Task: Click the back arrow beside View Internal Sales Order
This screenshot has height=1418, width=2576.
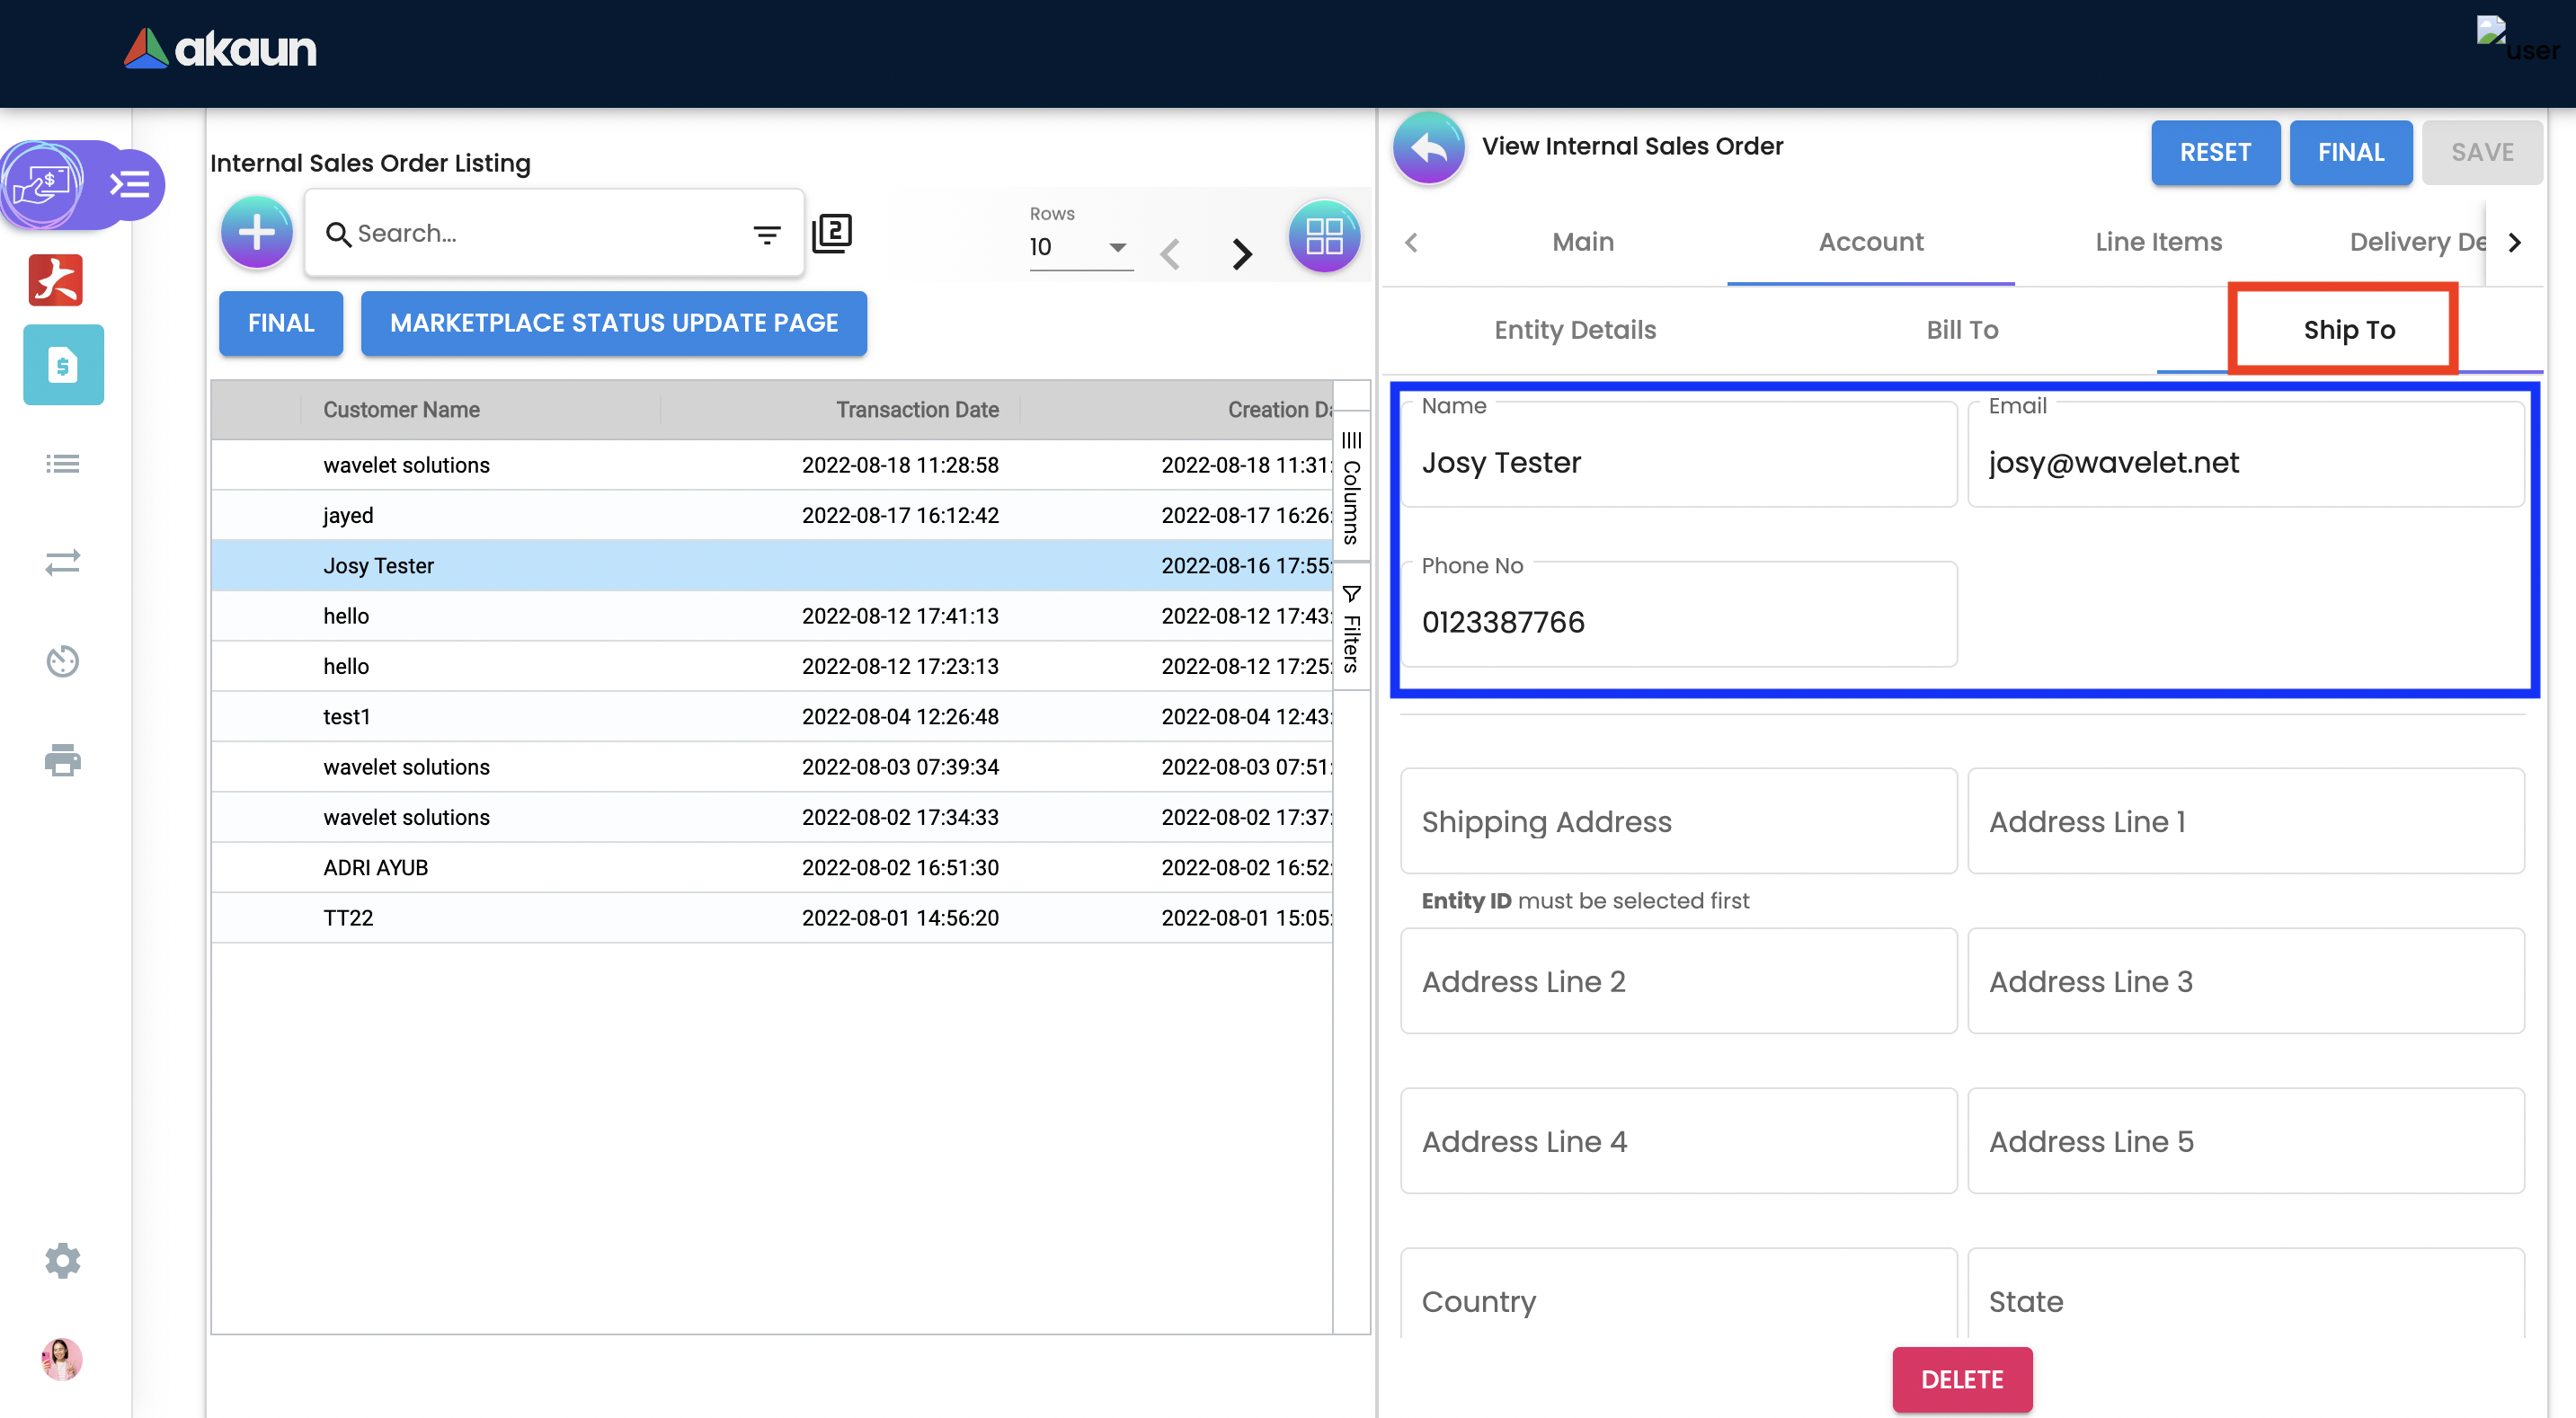Action: [1428, 147]
